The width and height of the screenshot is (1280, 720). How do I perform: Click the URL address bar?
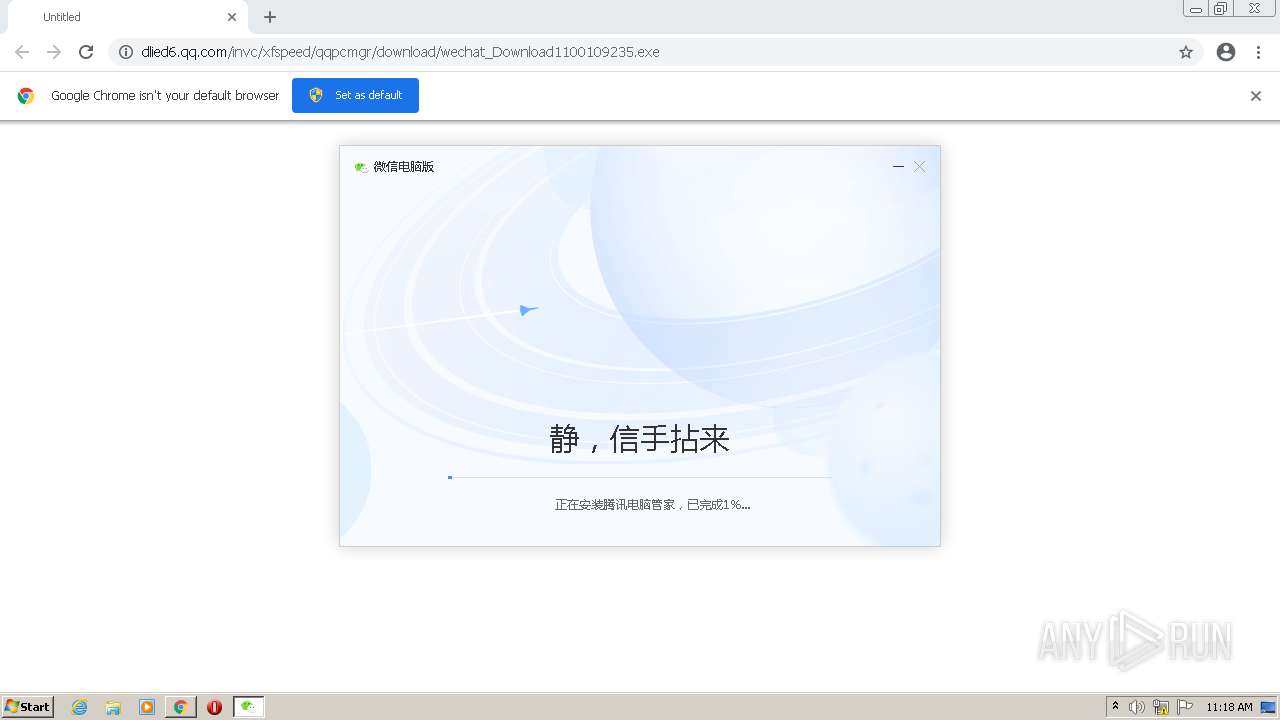pos(655,52)
